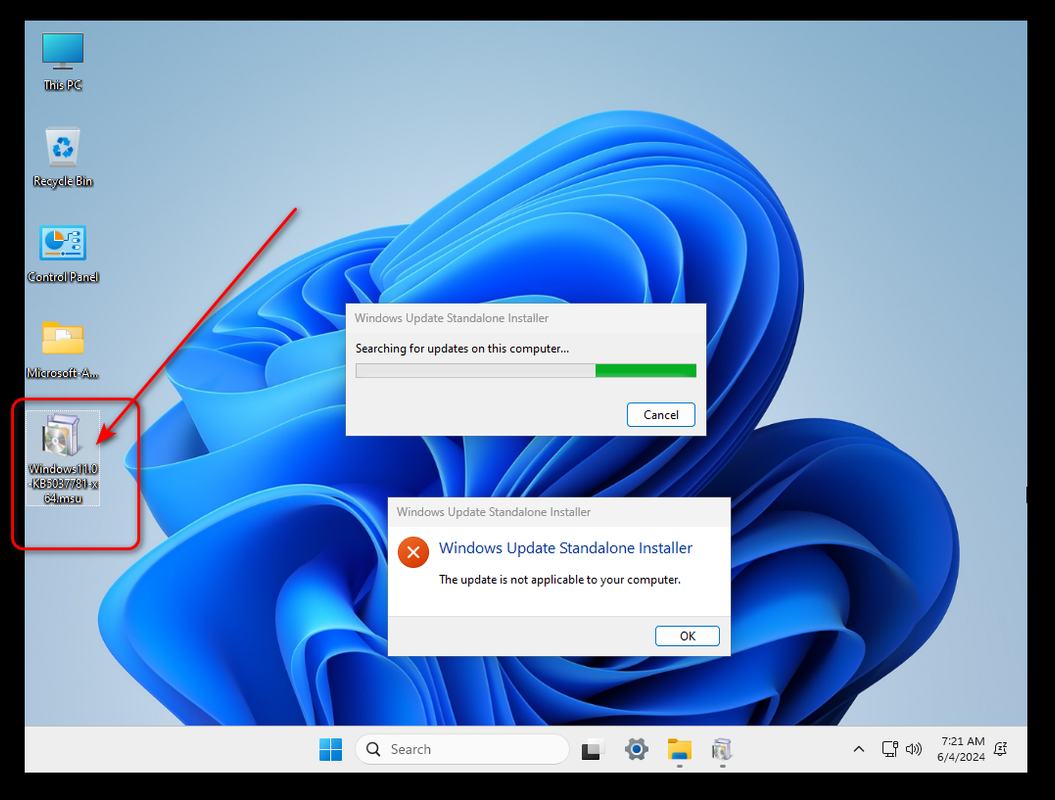Open the clock showing 7:21 AM
Screen dimensions: 1055x800
[x=961, y=749]
